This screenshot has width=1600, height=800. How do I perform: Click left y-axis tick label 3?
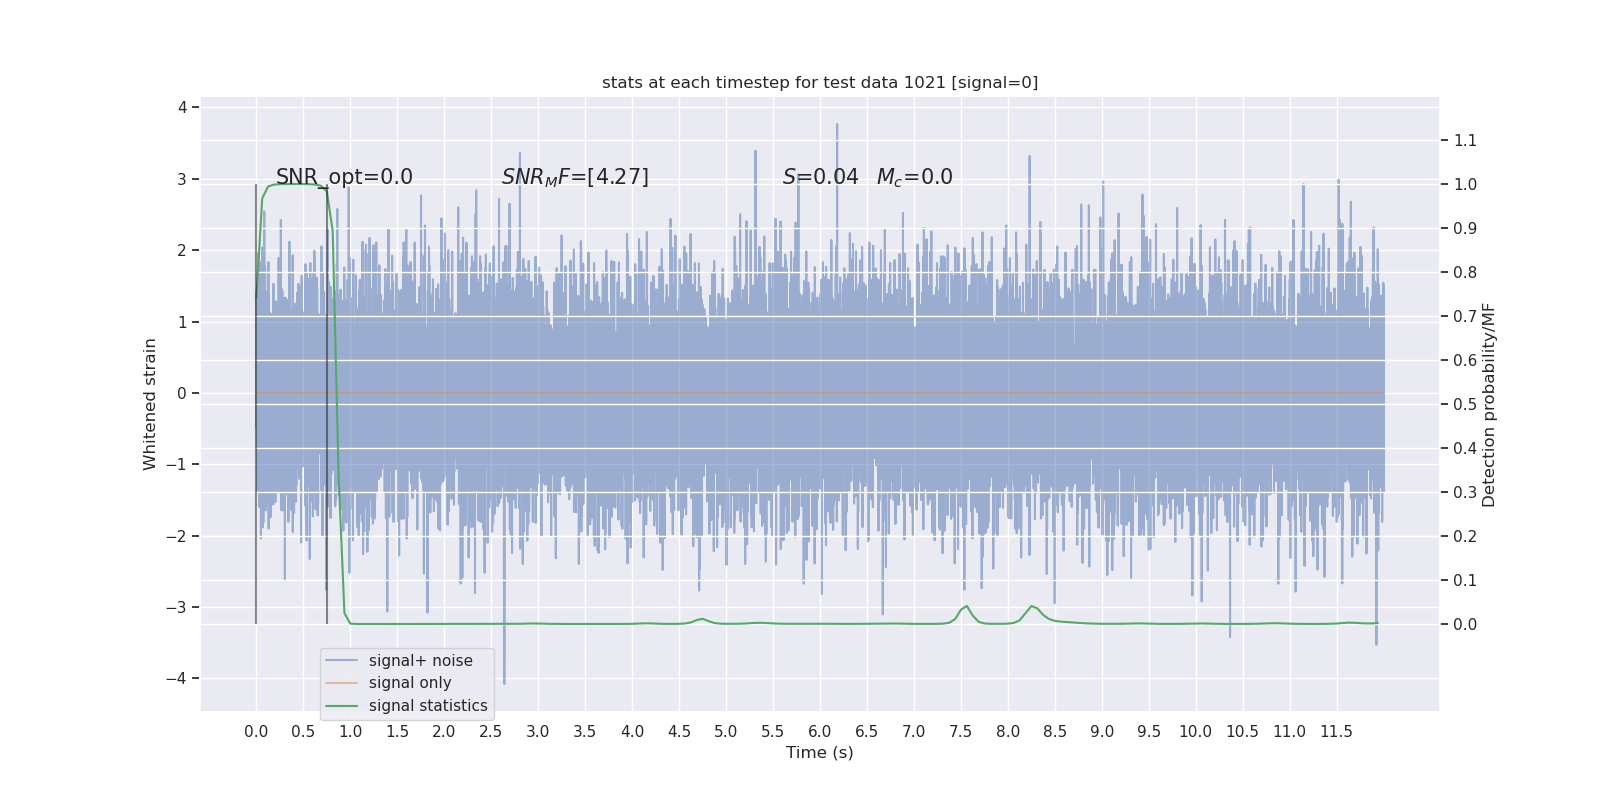click(x=182, y=179)
